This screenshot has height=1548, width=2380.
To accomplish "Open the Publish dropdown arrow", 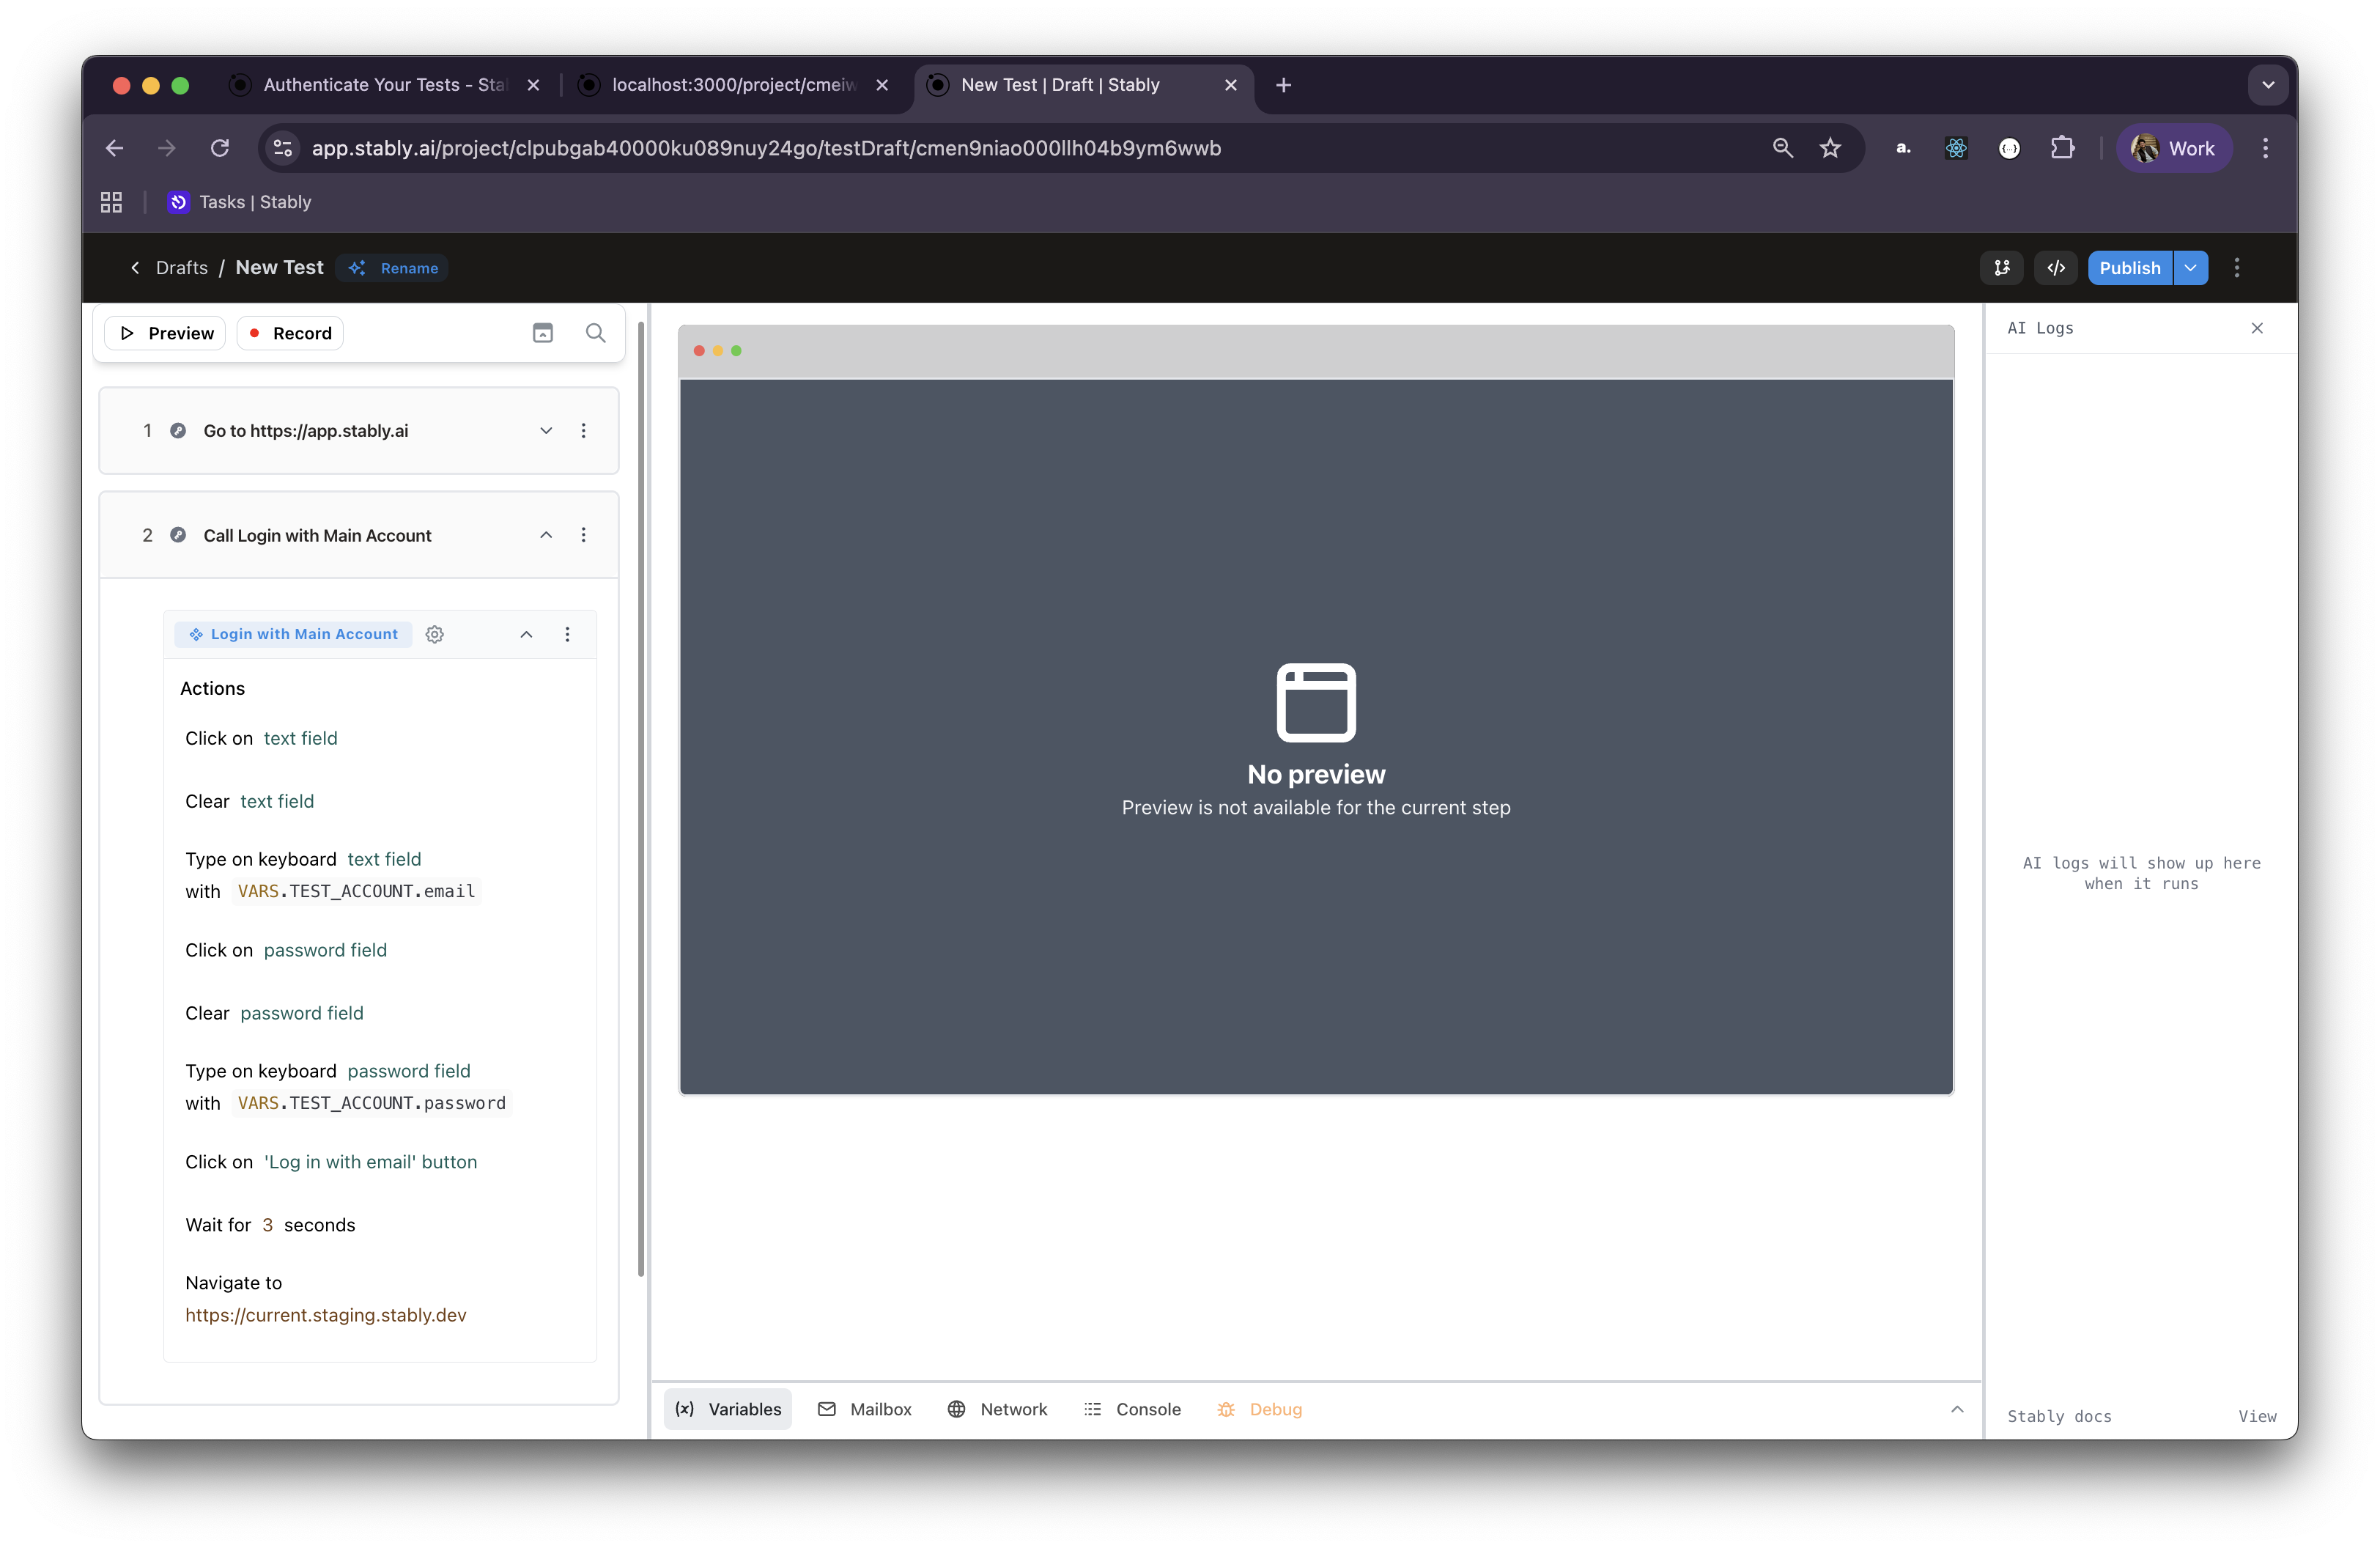I will 2190,268.
